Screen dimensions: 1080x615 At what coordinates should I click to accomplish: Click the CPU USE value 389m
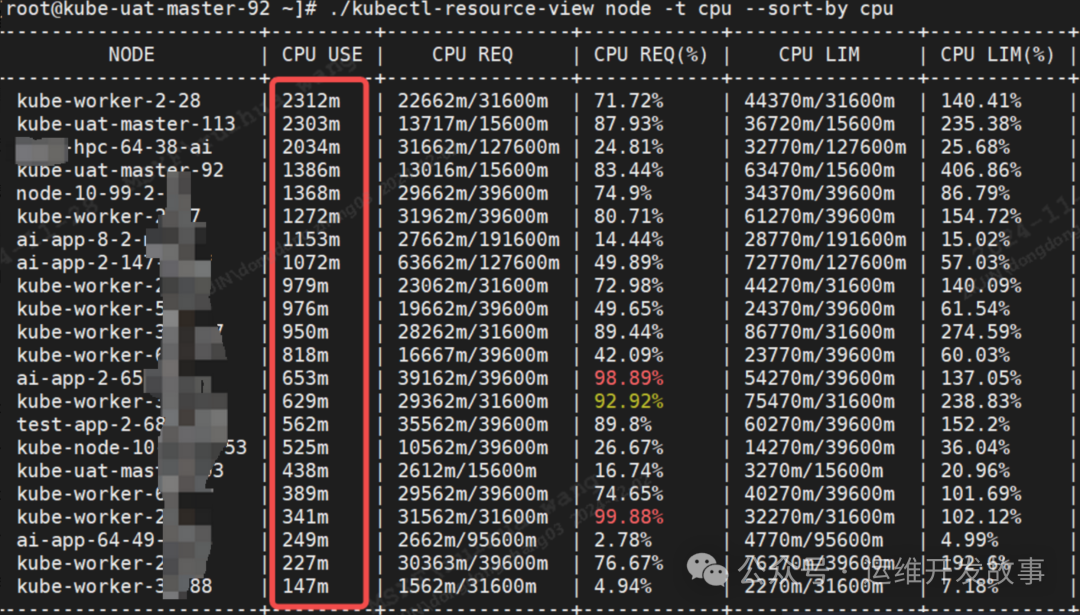(305, 494)
